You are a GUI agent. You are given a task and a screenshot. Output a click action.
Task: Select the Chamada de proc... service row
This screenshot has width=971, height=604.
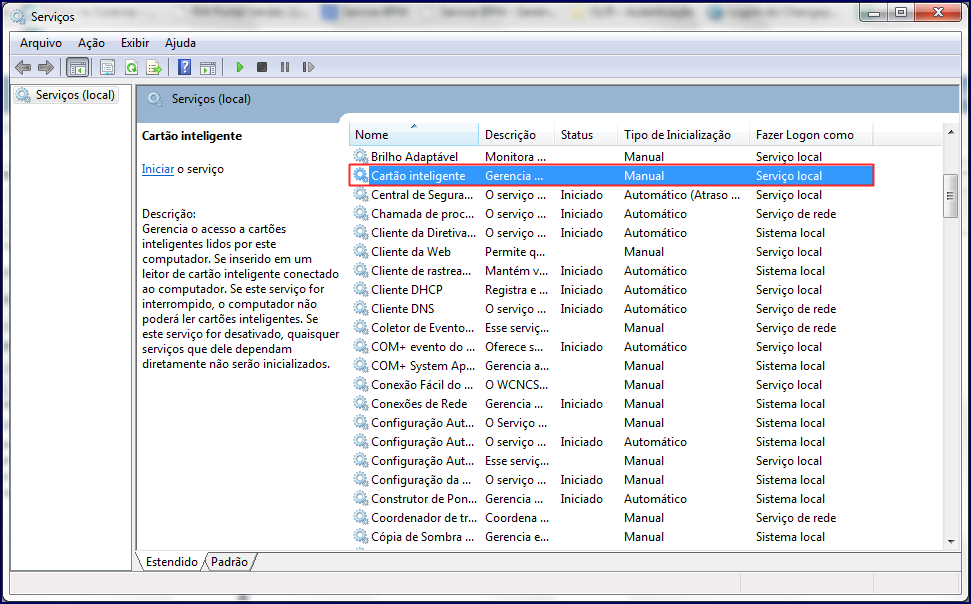[x=612, y=214]
